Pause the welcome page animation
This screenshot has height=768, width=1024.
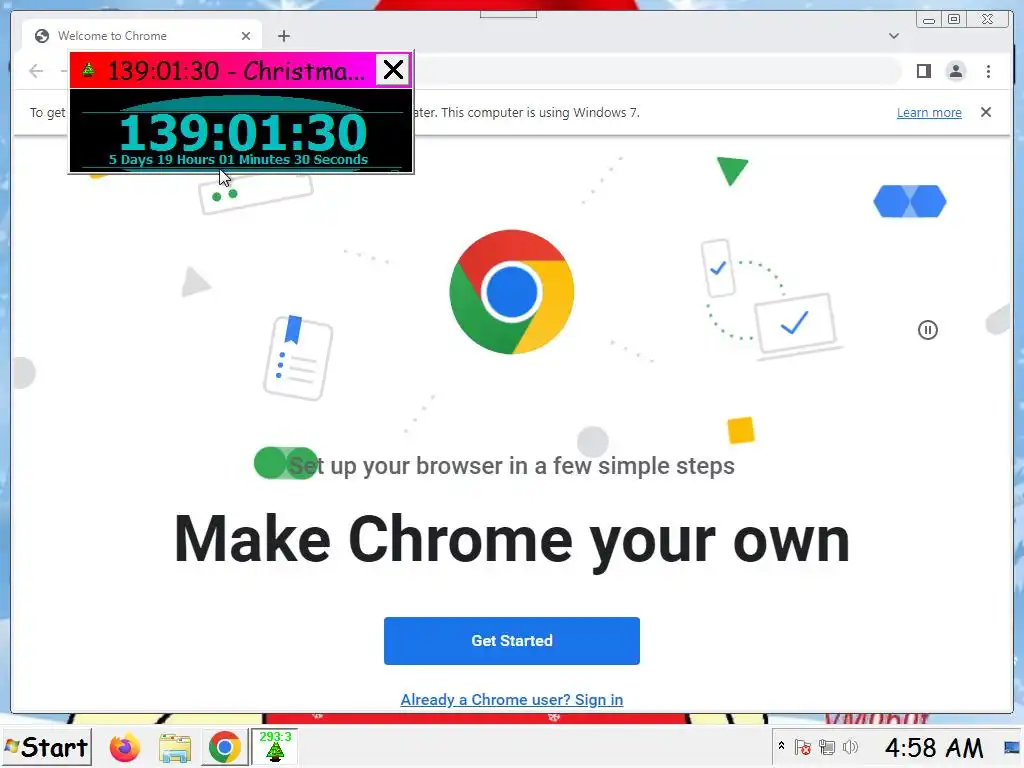(927, 330)
